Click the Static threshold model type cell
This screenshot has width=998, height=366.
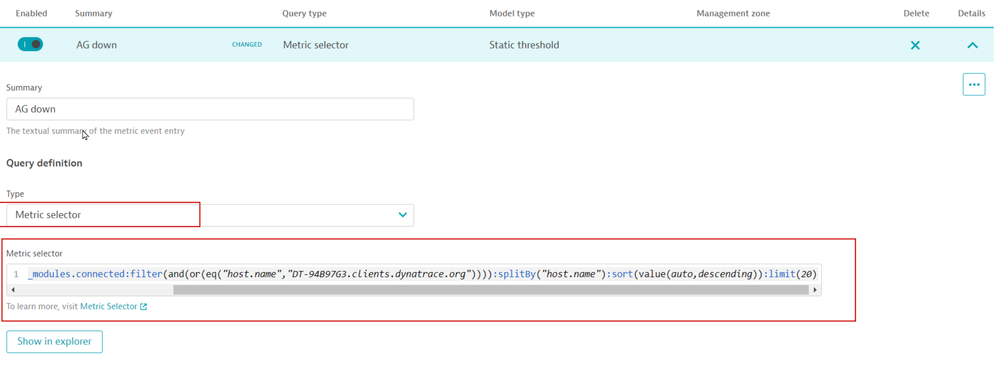[x=524, y=45]
